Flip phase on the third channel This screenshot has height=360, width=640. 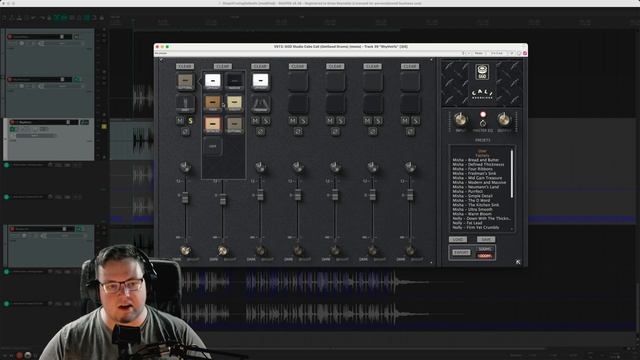tap(260, 131)
